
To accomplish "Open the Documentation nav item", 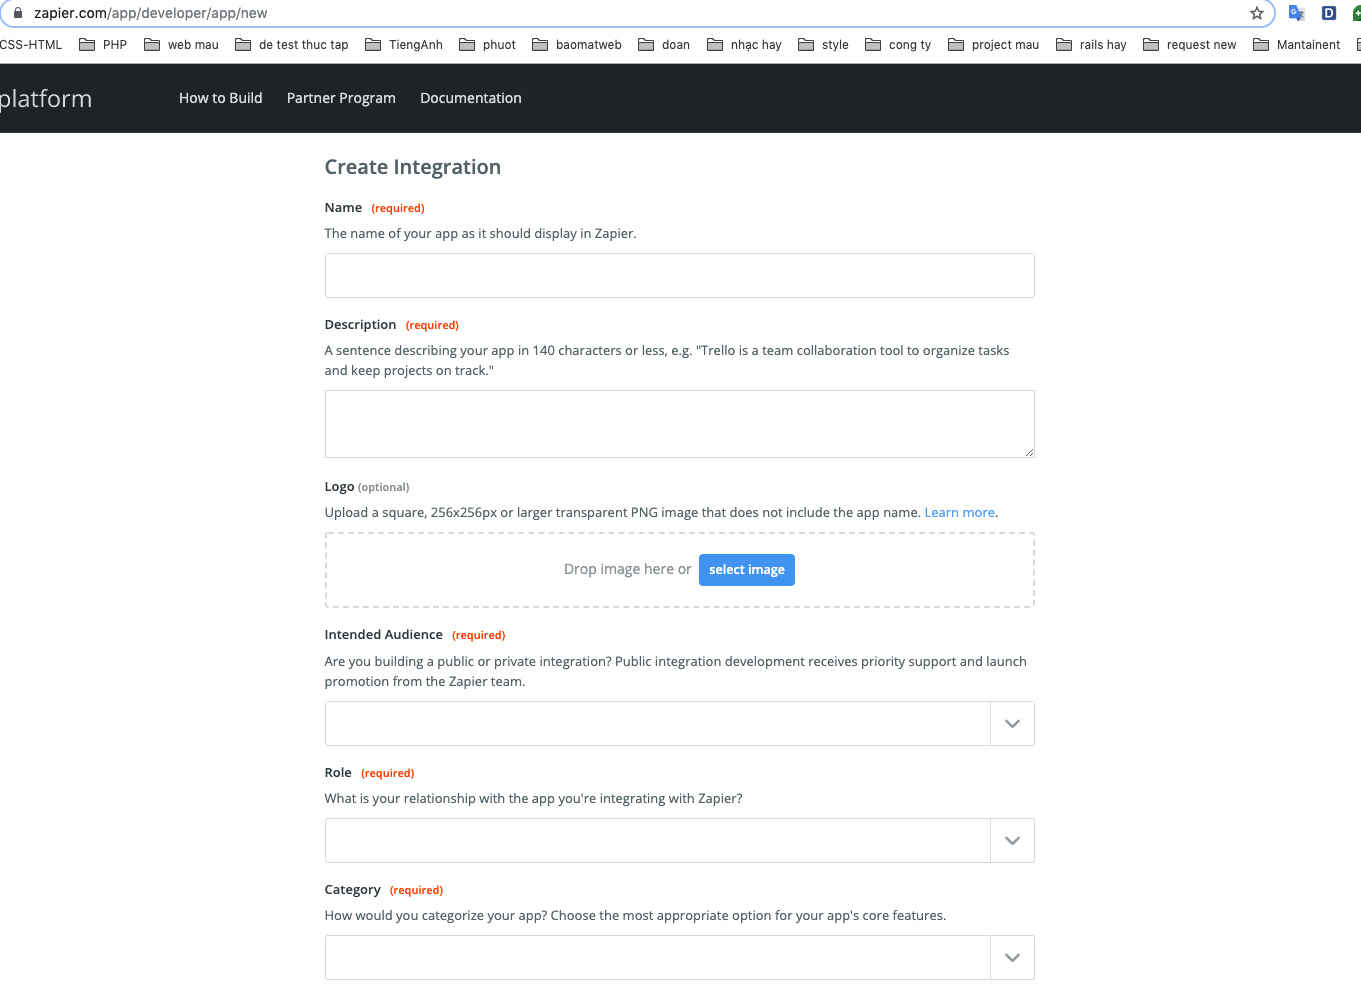I will tap(470, 98).
